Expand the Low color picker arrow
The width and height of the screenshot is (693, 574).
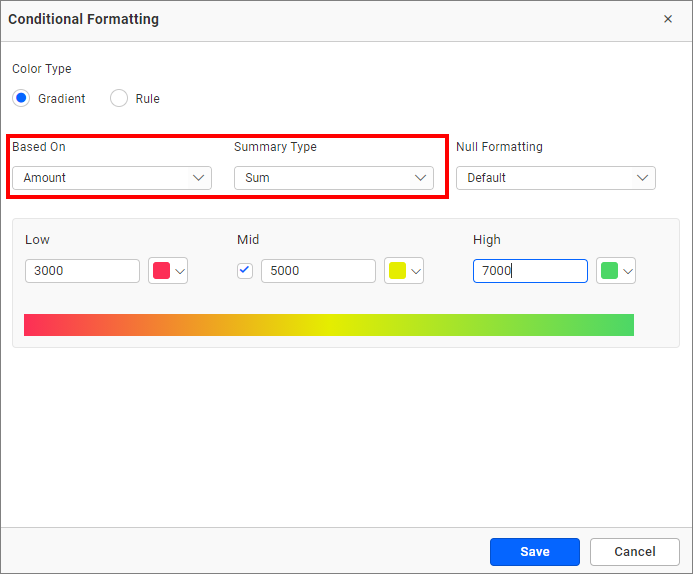coord(180,271)
